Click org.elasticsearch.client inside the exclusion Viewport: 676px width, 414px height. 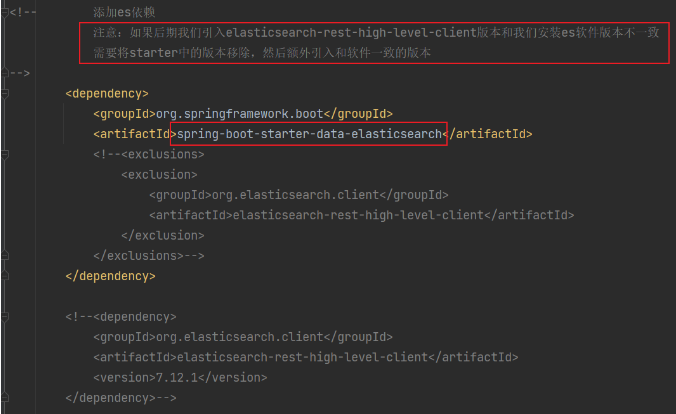295,195
